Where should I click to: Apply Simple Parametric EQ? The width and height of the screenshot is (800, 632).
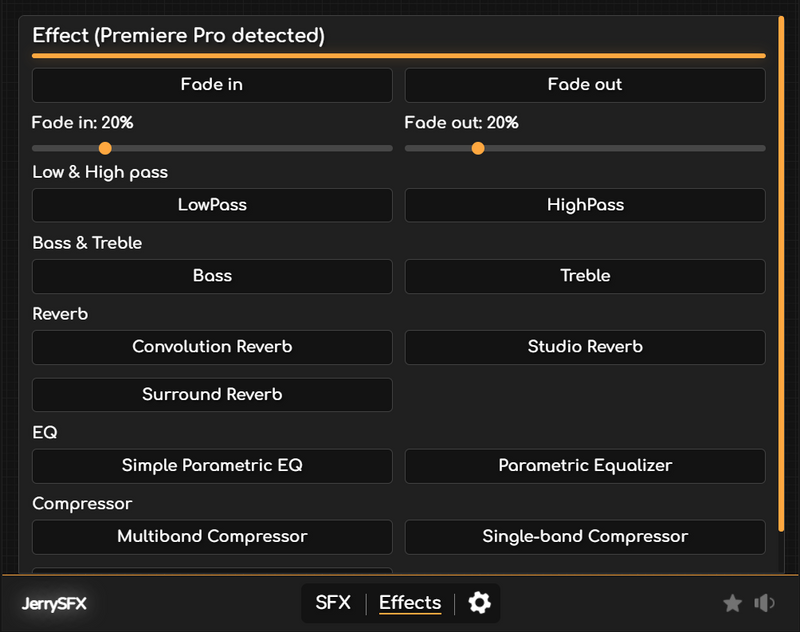212,466
